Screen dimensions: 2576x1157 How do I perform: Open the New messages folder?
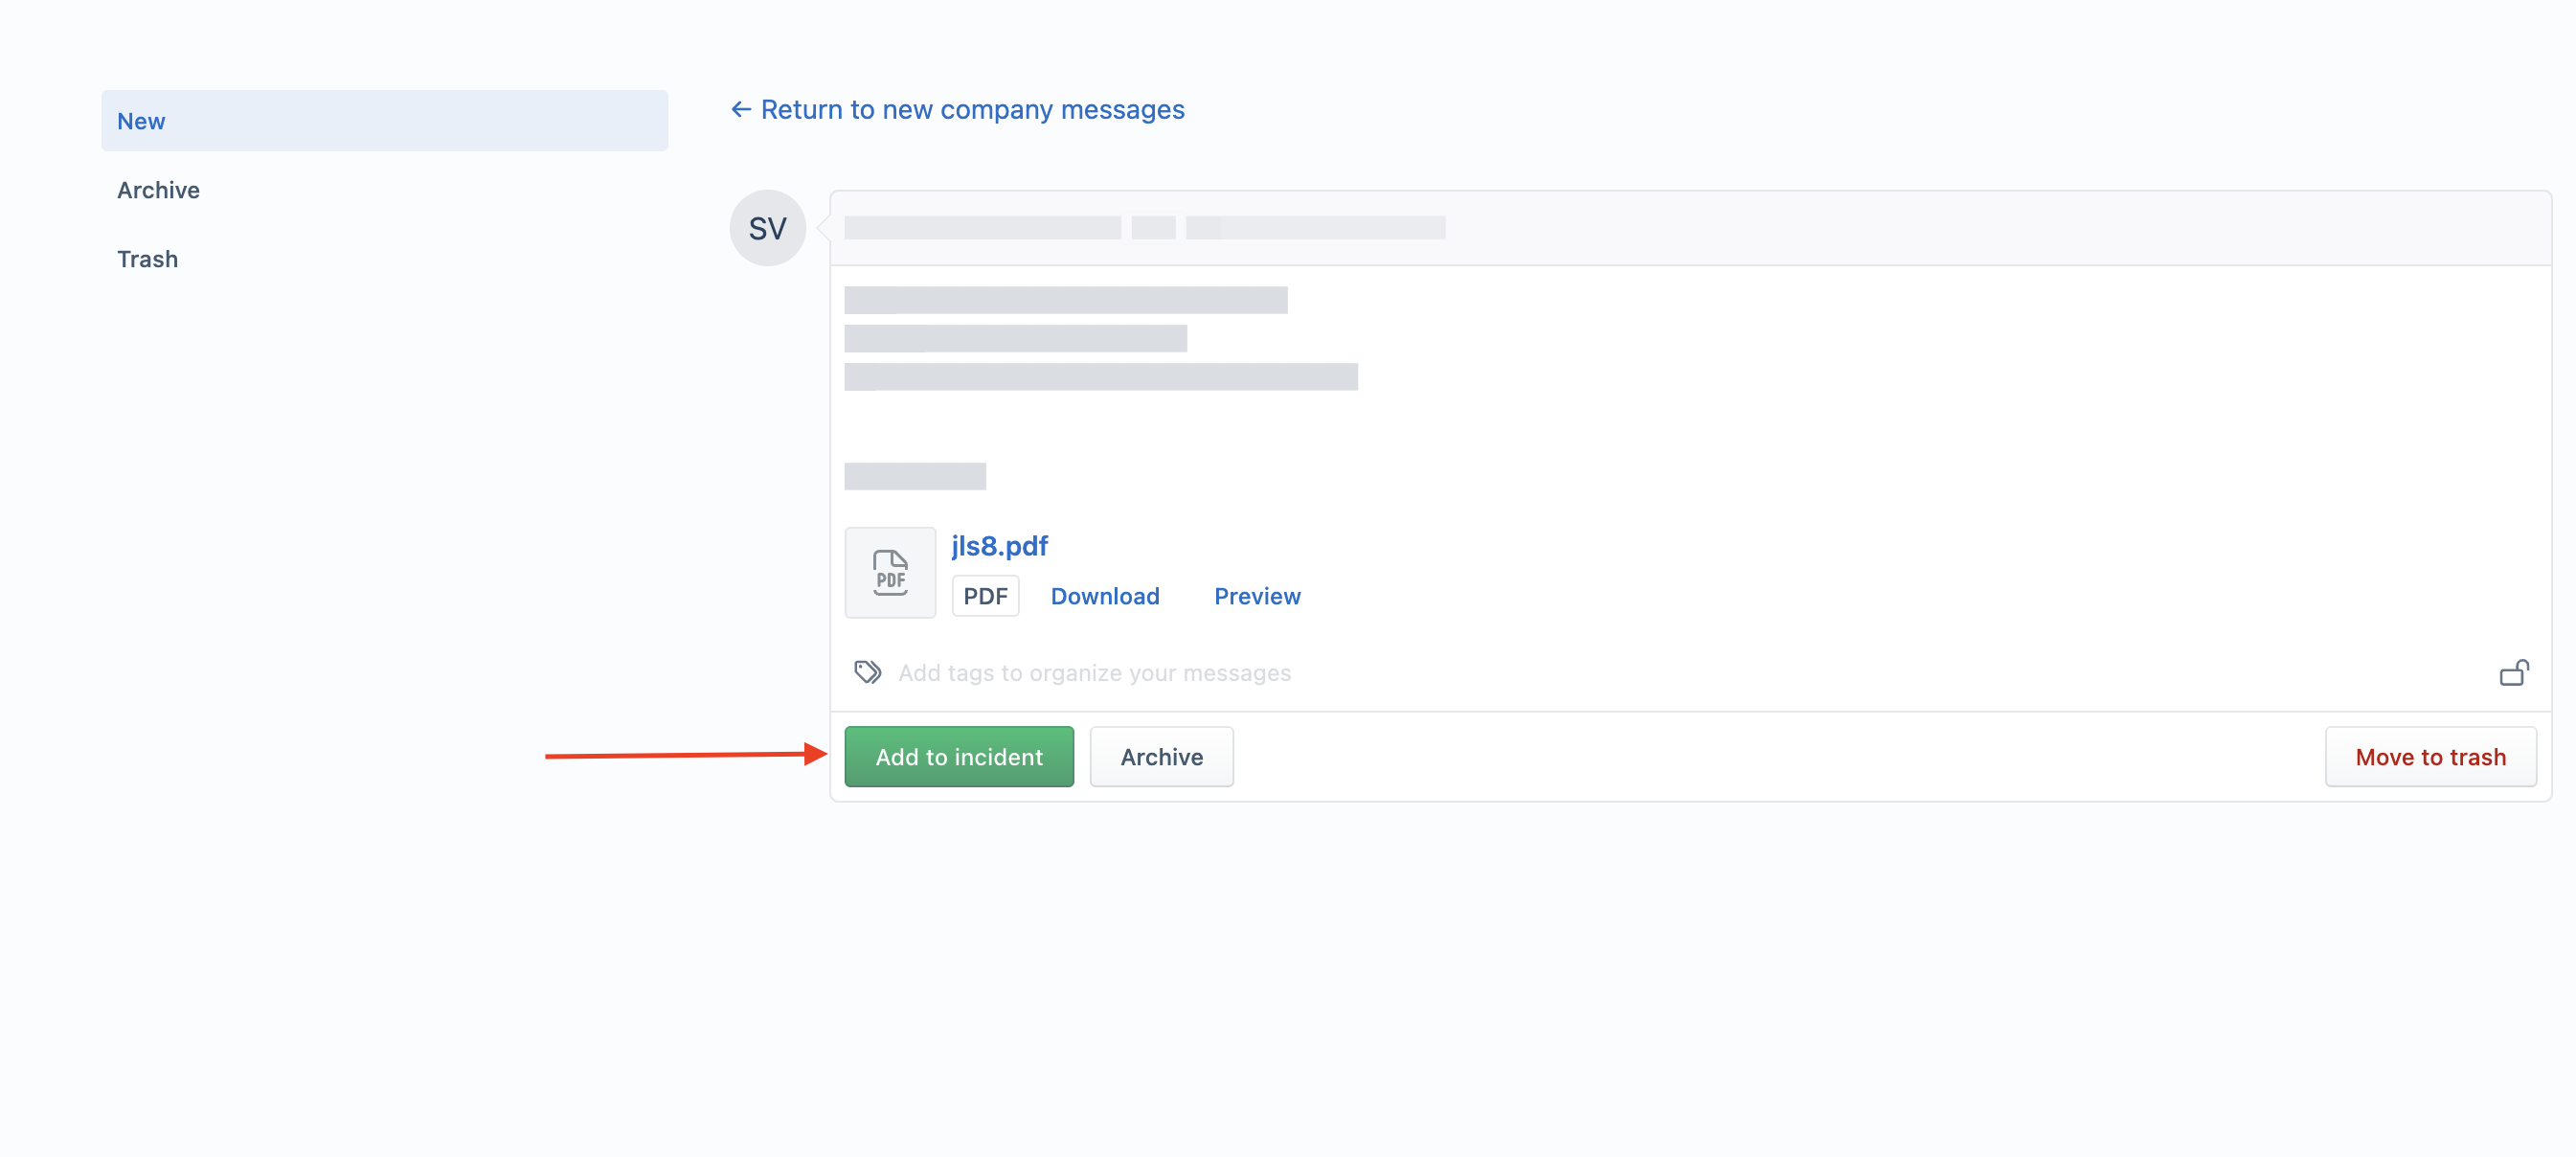tap(384, 121)
